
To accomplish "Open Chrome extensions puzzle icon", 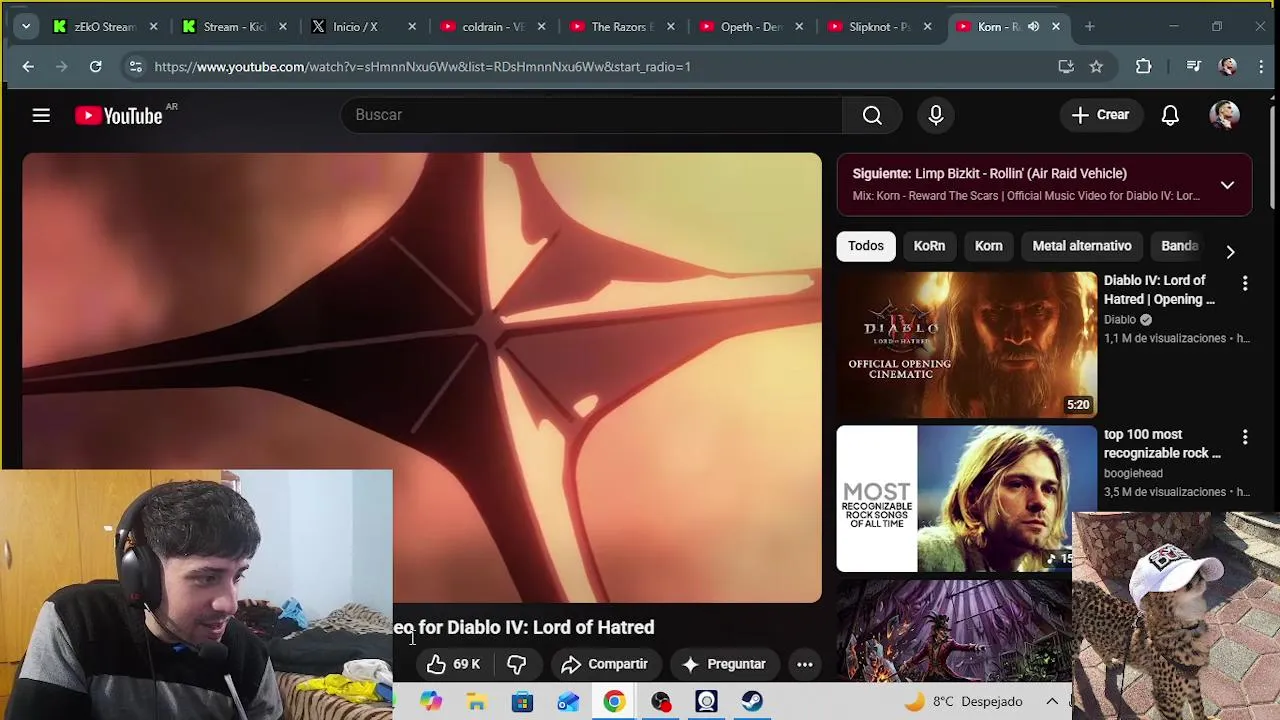I will click(1144, 66).
